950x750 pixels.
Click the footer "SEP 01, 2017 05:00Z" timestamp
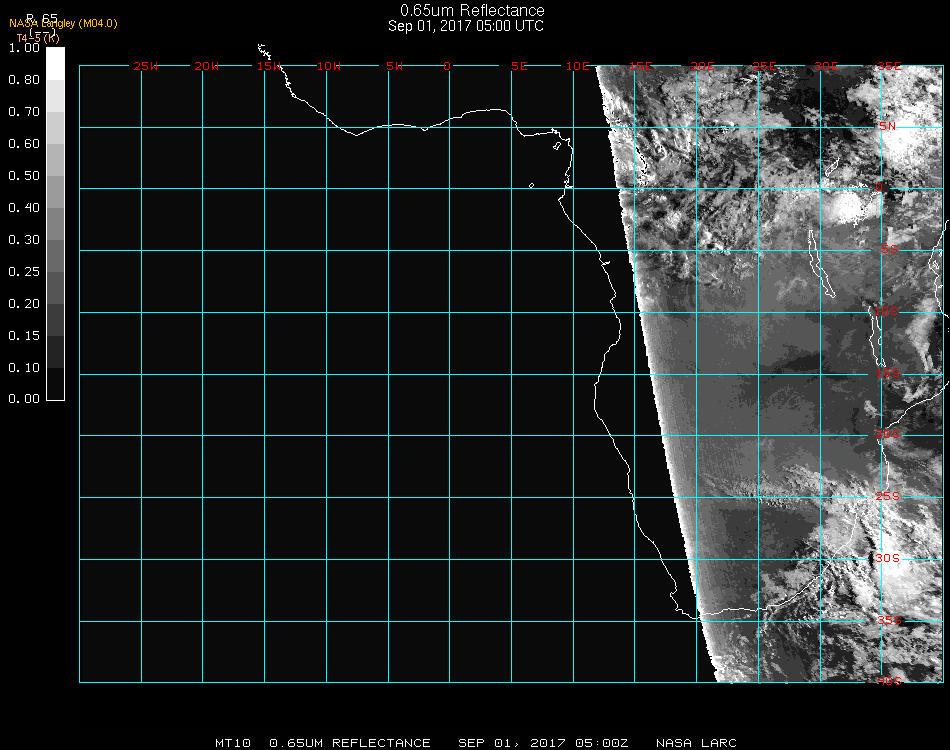pyautogui.click(x=543, y=743)
